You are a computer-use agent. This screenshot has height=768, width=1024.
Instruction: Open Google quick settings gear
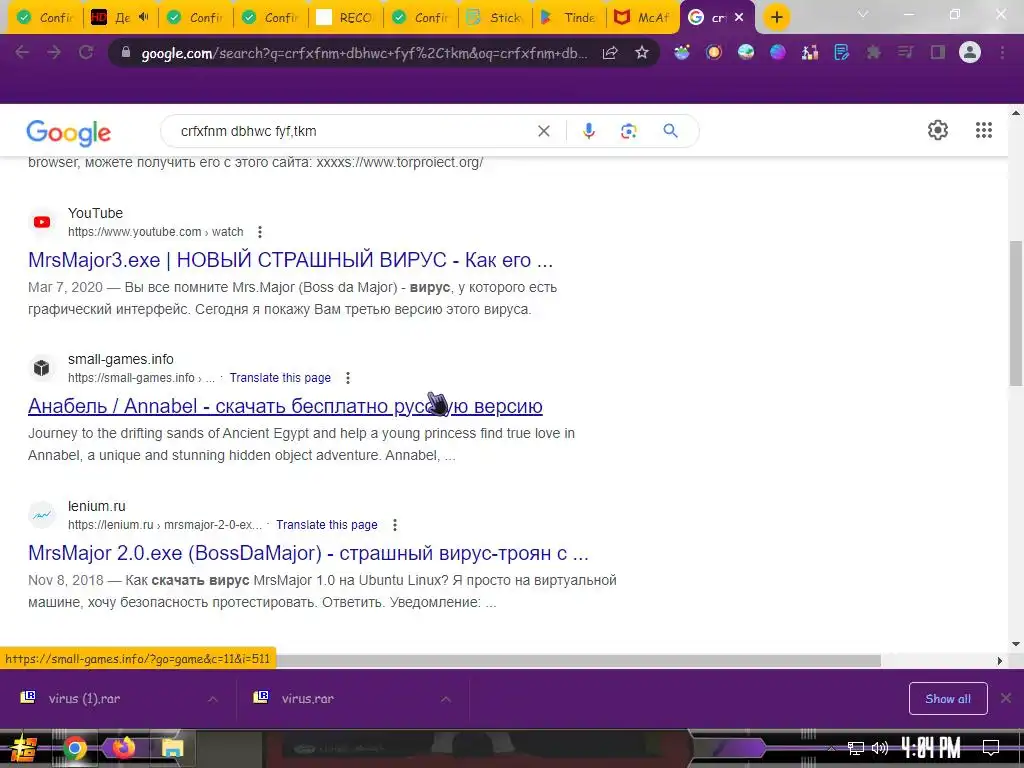pyautogui.click(x=938, y=130)
